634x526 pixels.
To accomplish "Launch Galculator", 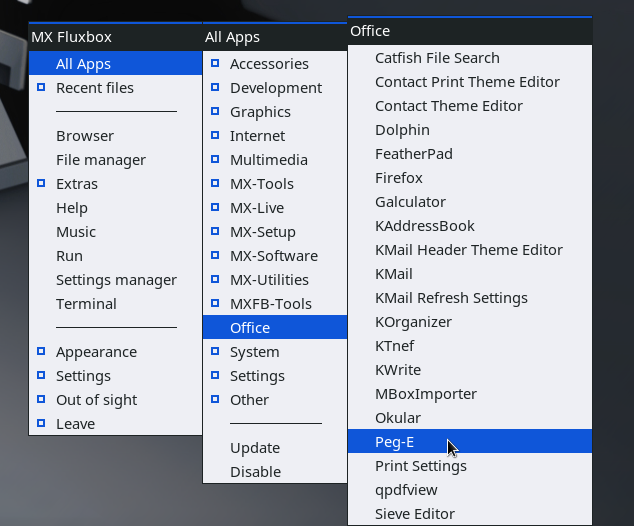I will [470, 202].
